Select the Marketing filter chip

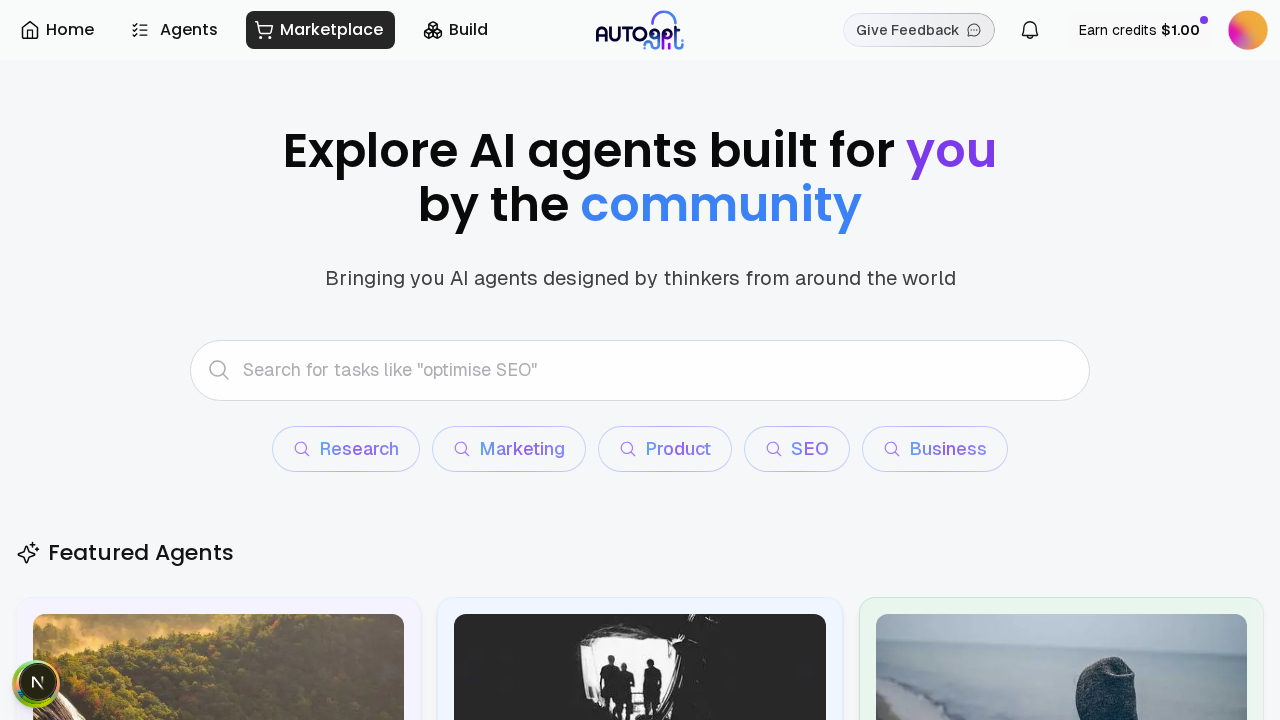(x=509, y=449)
